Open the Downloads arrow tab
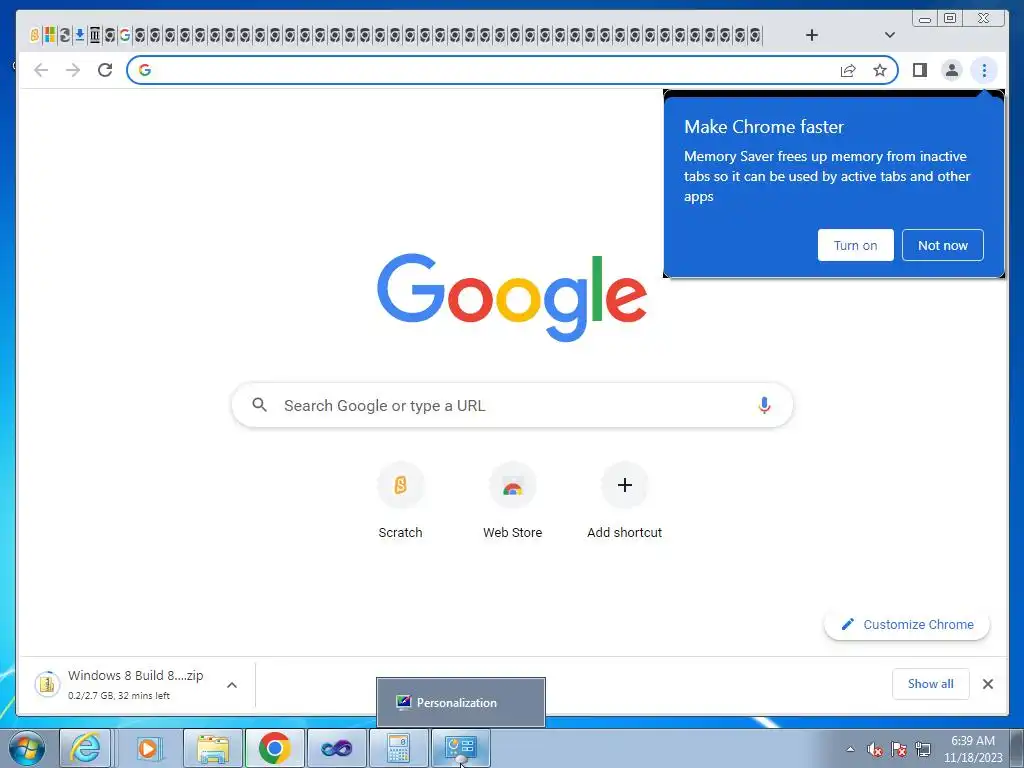Viewport: 1024px width, 768px height. click(x=80, y=35)
